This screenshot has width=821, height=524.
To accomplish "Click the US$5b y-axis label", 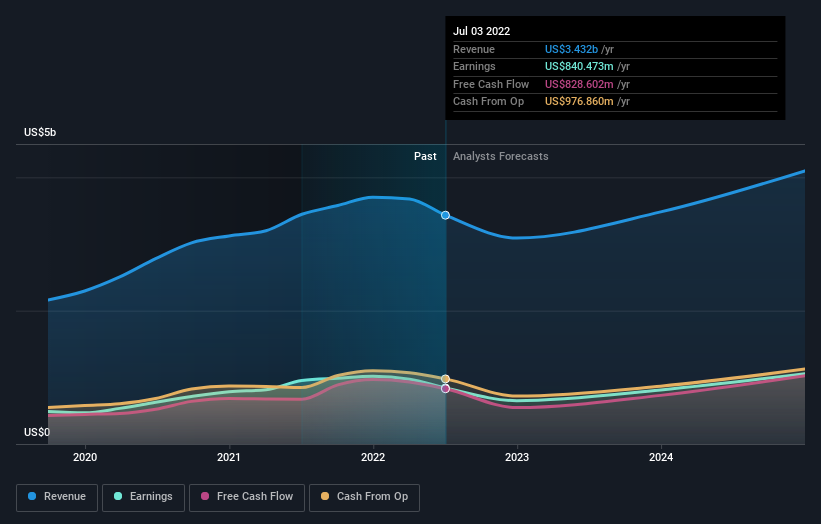I will (x=40, y=132).
